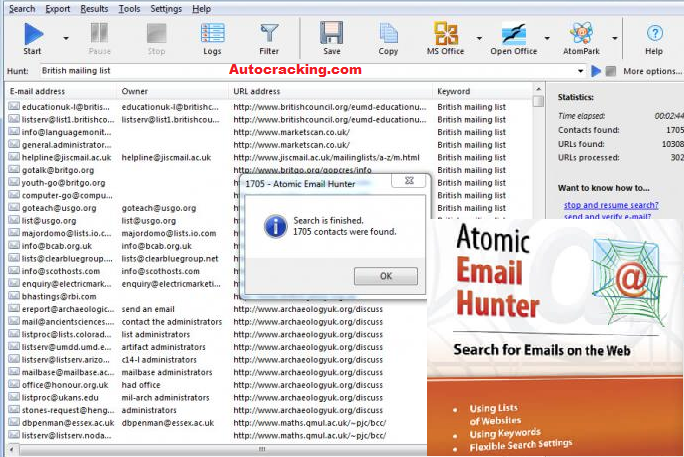
Task: Open the Results menu
Action: (x=94, y=9)
